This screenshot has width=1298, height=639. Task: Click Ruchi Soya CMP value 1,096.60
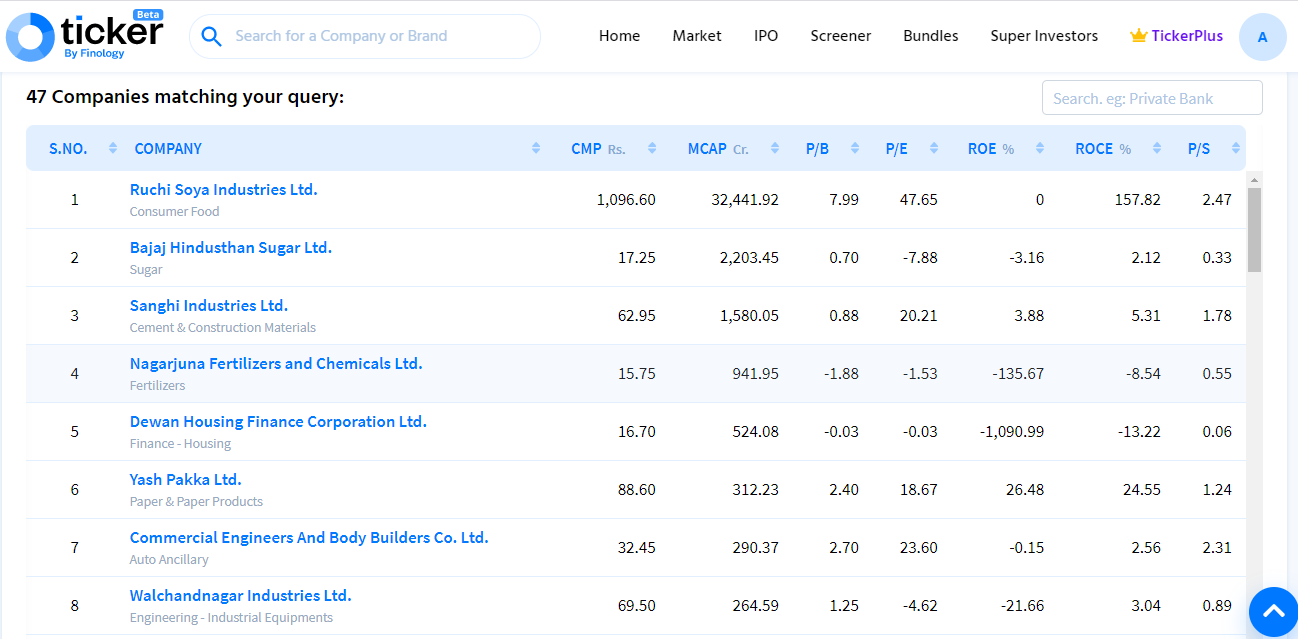click(x=626, y=199)
